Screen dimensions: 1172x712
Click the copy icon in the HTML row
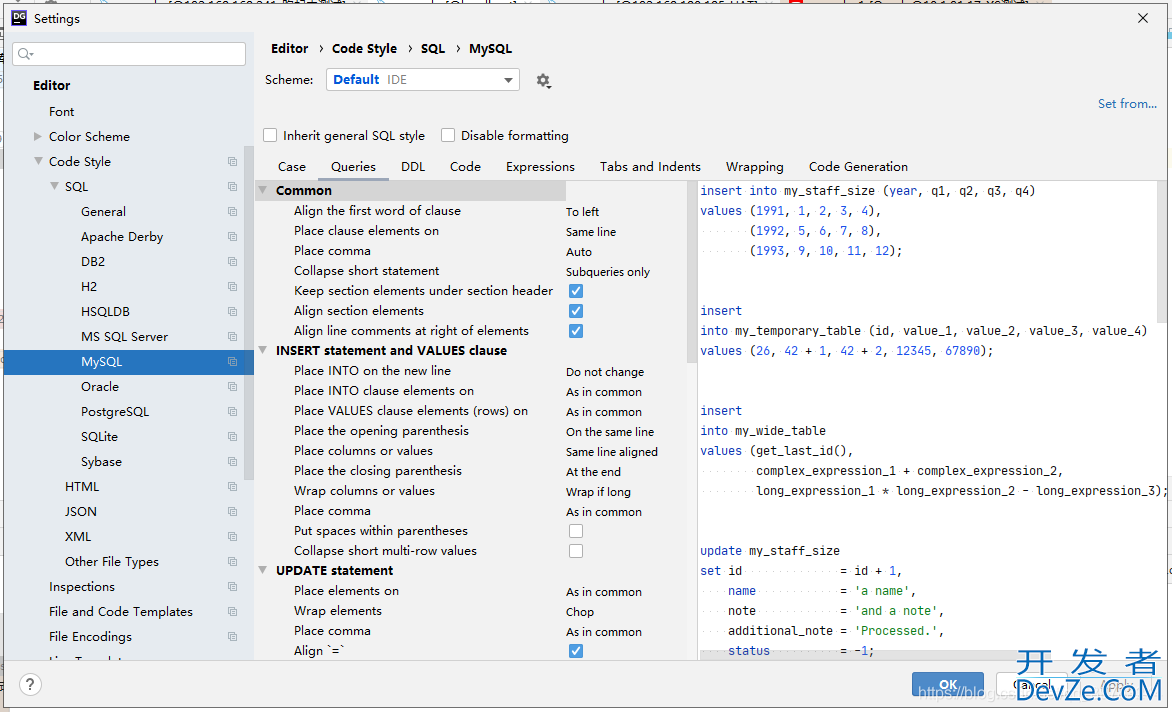(x=232, y=487)
